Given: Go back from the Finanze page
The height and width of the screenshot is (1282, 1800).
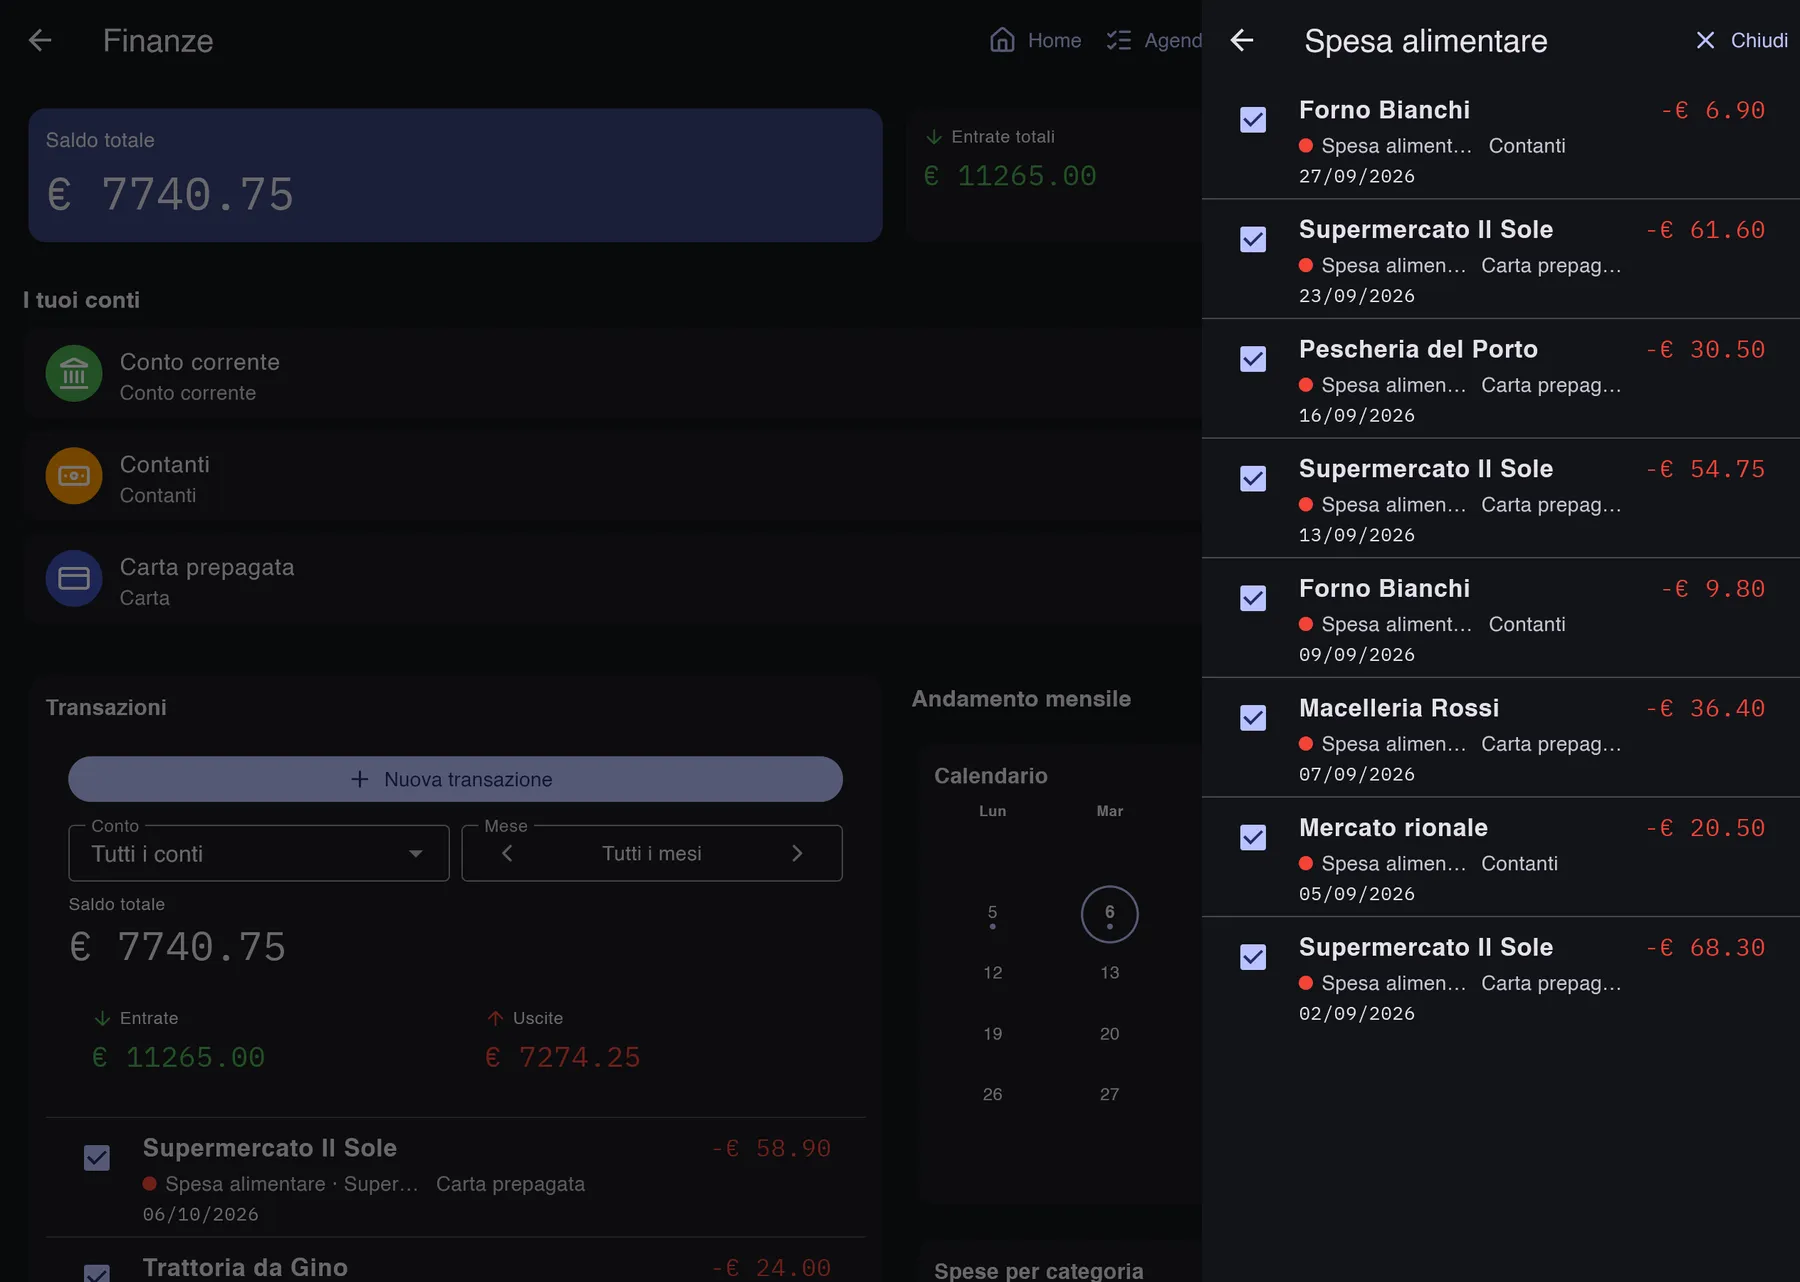Looking at the screenshot, I should tap(40, 40).
